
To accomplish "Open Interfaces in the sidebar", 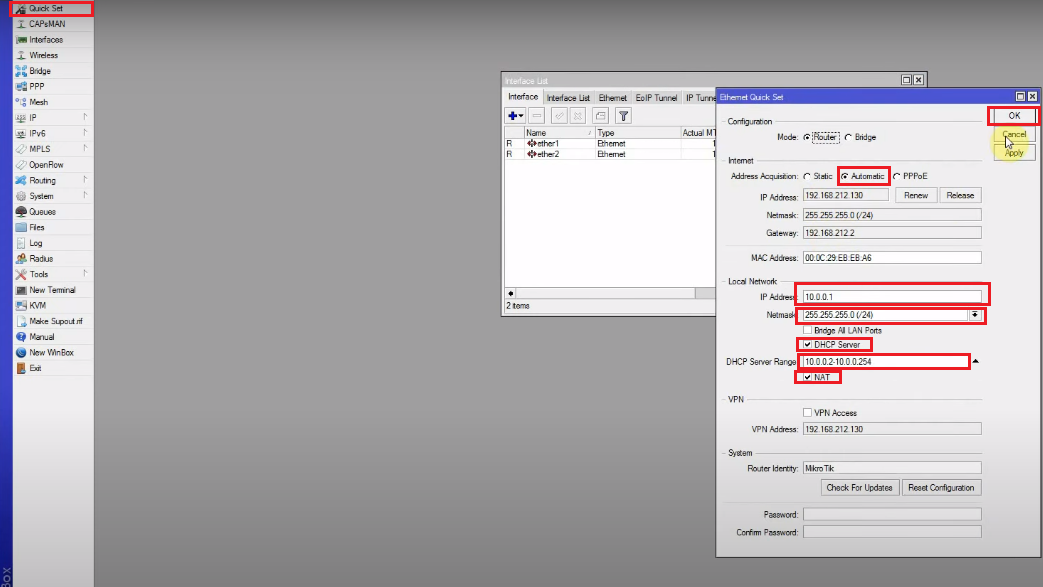I will pos(53,39).
